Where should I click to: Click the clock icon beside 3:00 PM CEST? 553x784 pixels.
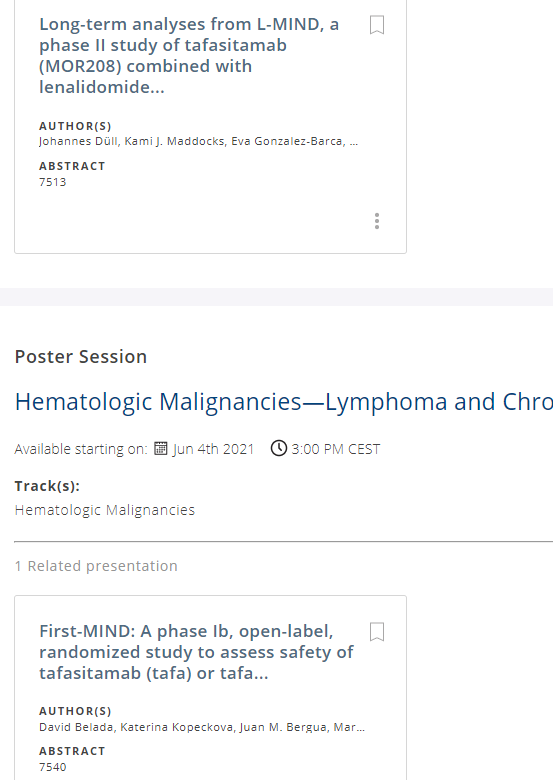click(x=278, y=448)
